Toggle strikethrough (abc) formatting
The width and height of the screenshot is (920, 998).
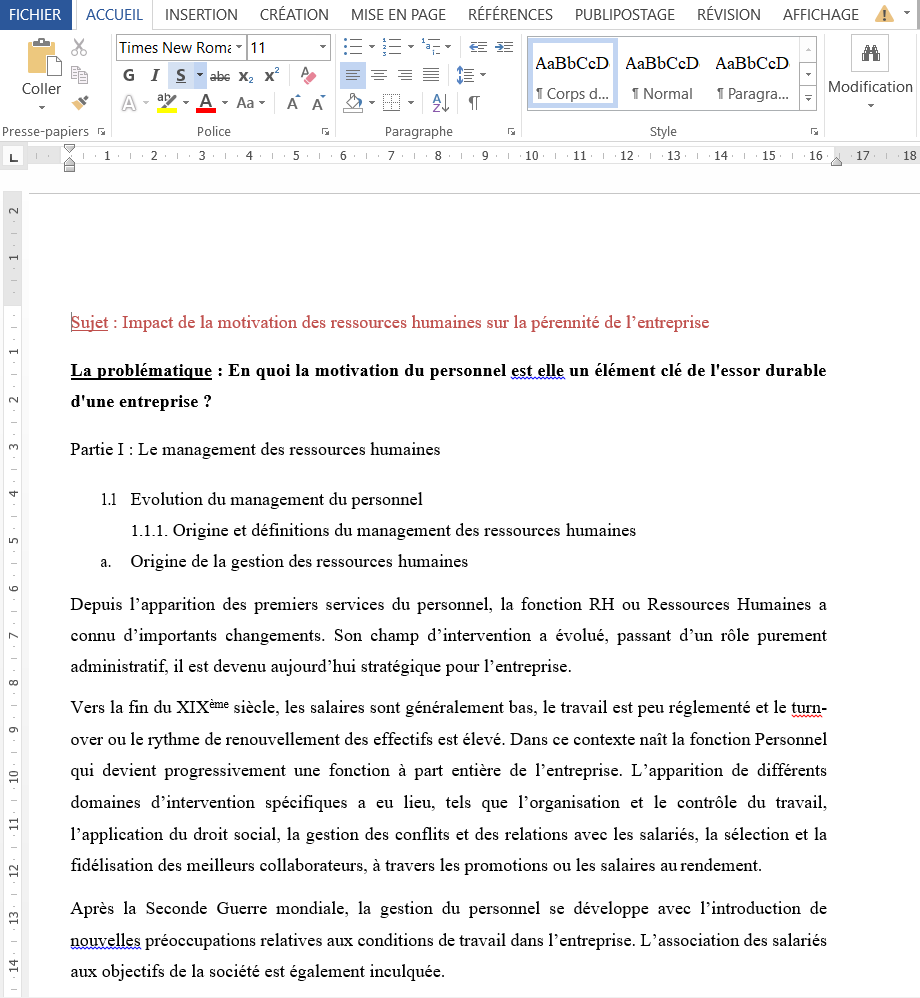point(220,76)
